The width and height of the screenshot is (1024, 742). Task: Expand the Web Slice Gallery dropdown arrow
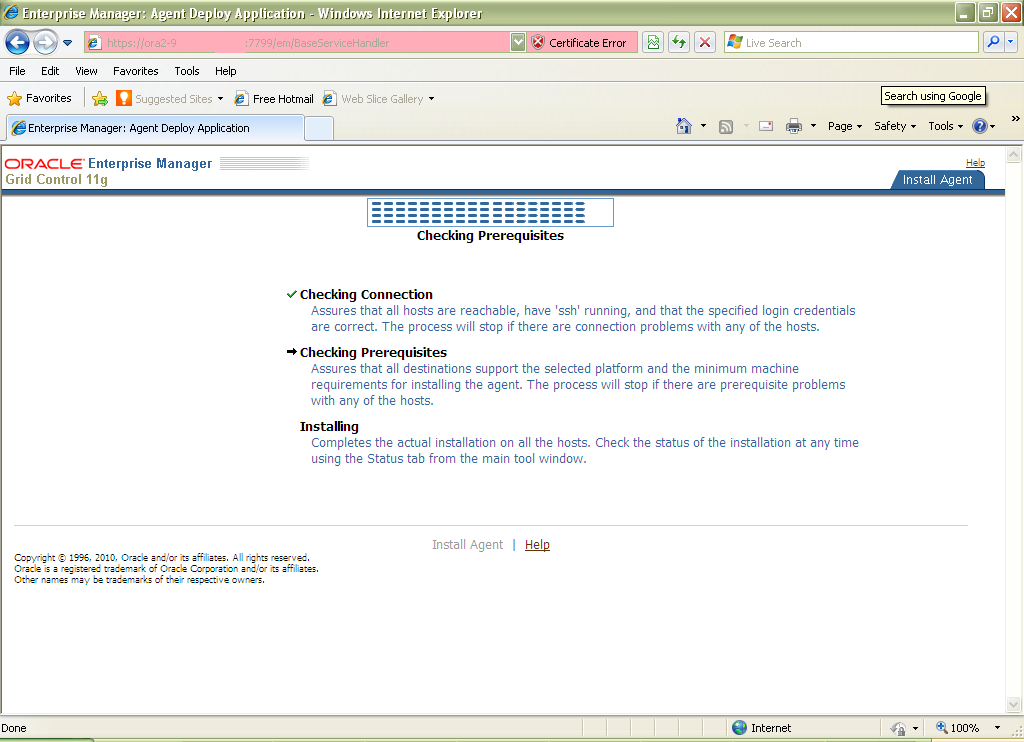coord(432,99)
